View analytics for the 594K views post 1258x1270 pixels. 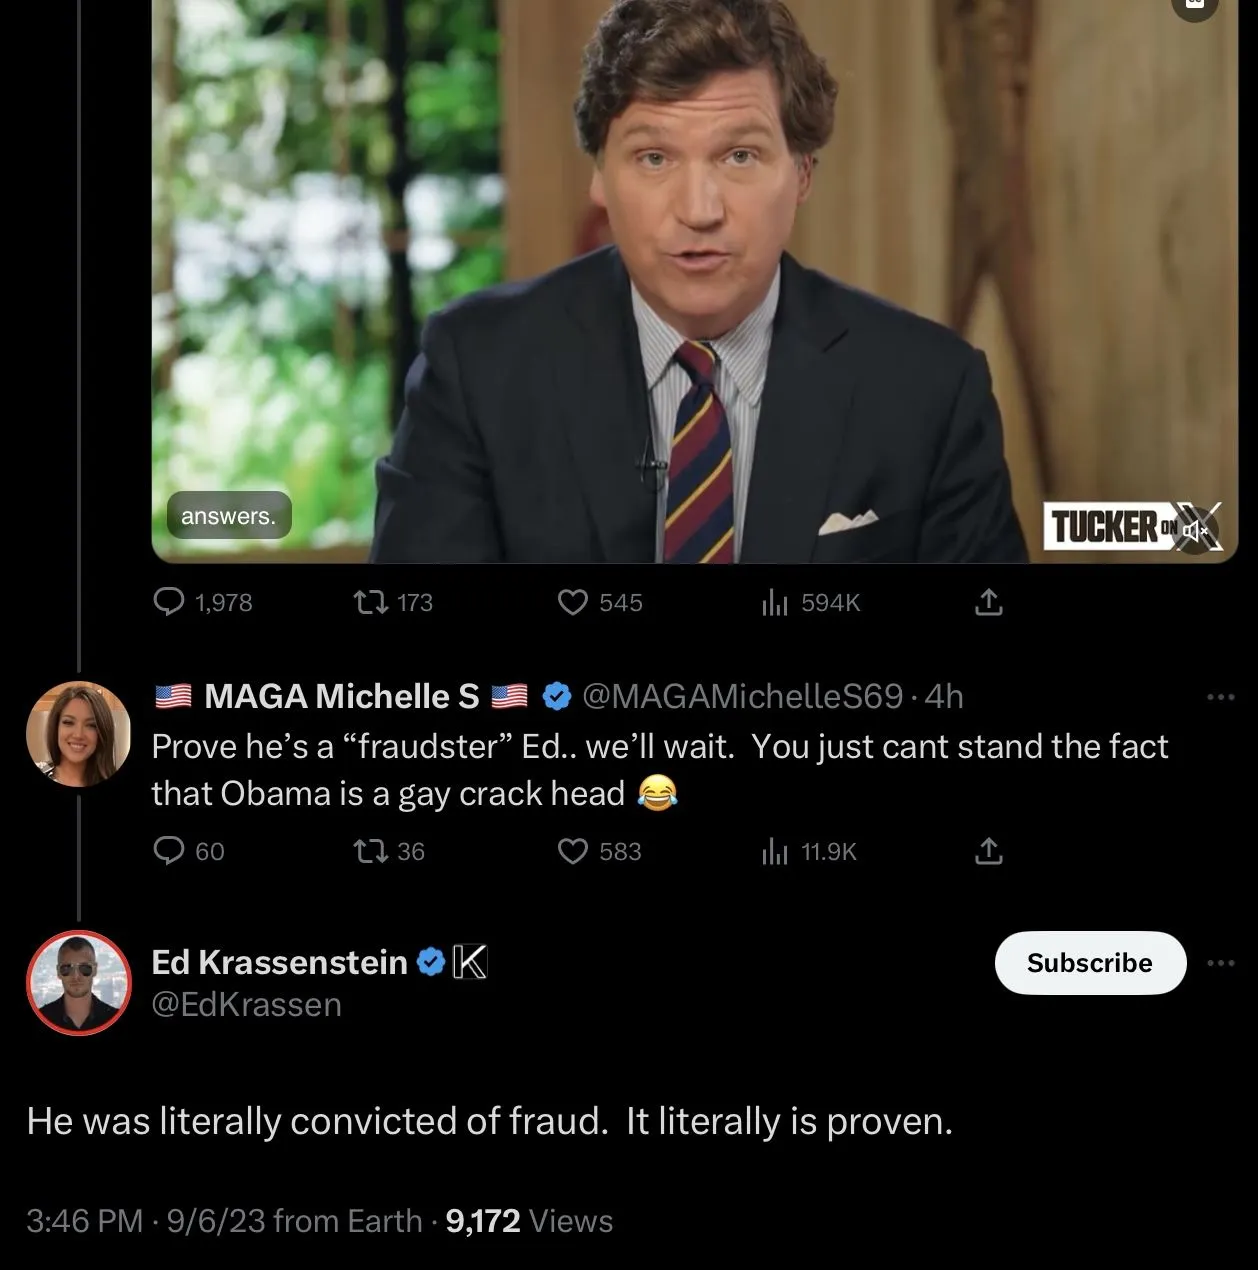tap(775, 602)
